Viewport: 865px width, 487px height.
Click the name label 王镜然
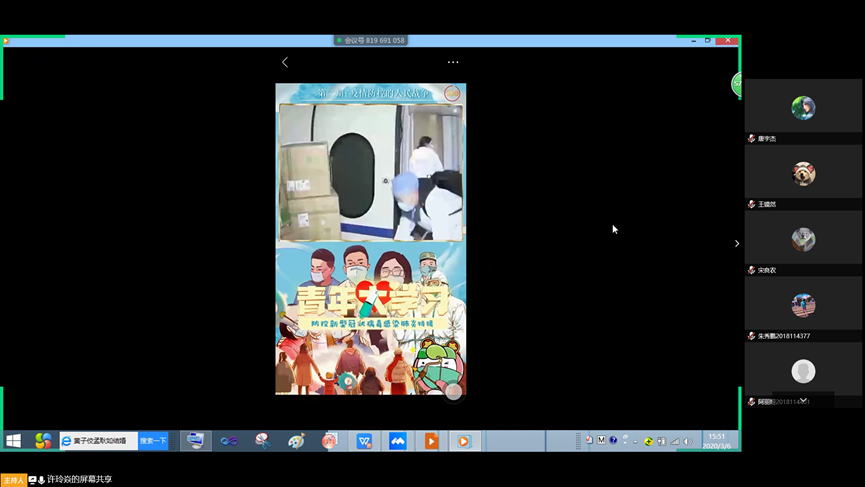pos(767,204)
